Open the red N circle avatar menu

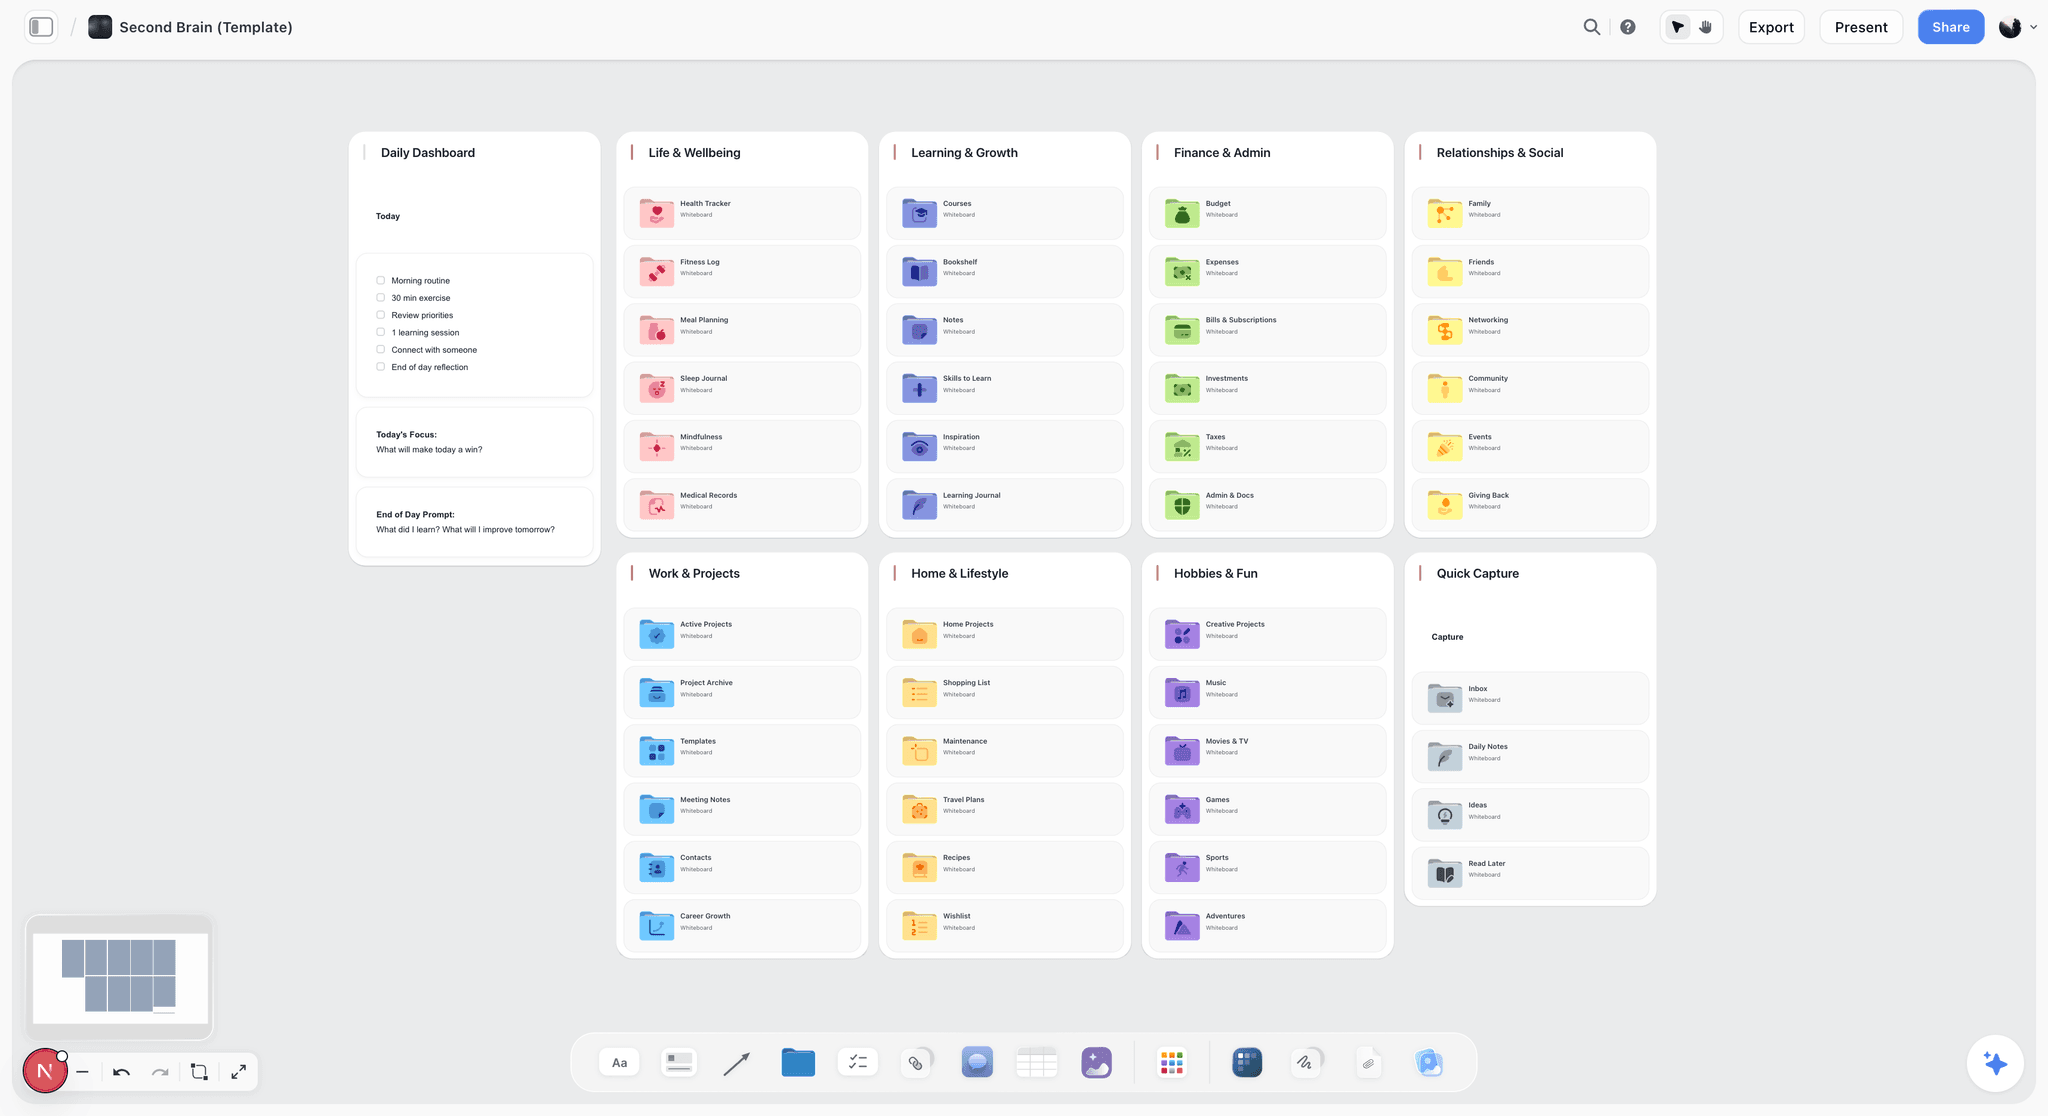click(x=45, y=1071)
